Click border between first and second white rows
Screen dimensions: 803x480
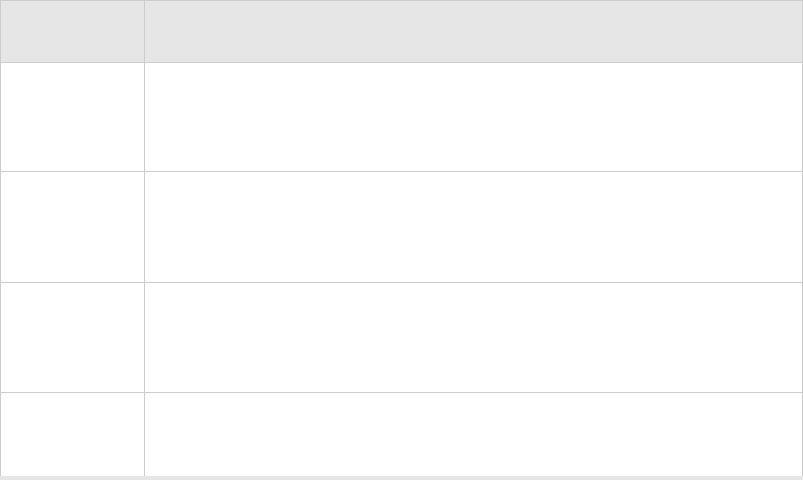[402, 171]
